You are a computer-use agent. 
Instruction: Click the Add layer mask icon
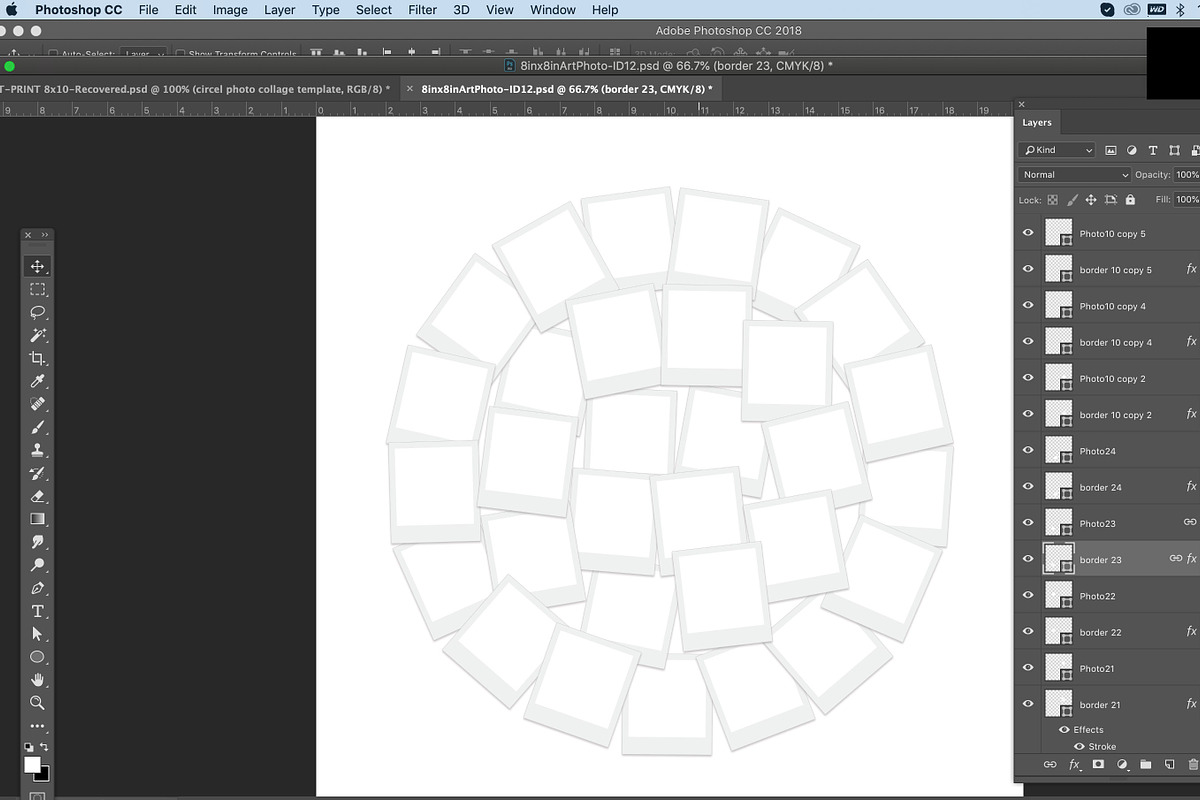point(1099,764)
